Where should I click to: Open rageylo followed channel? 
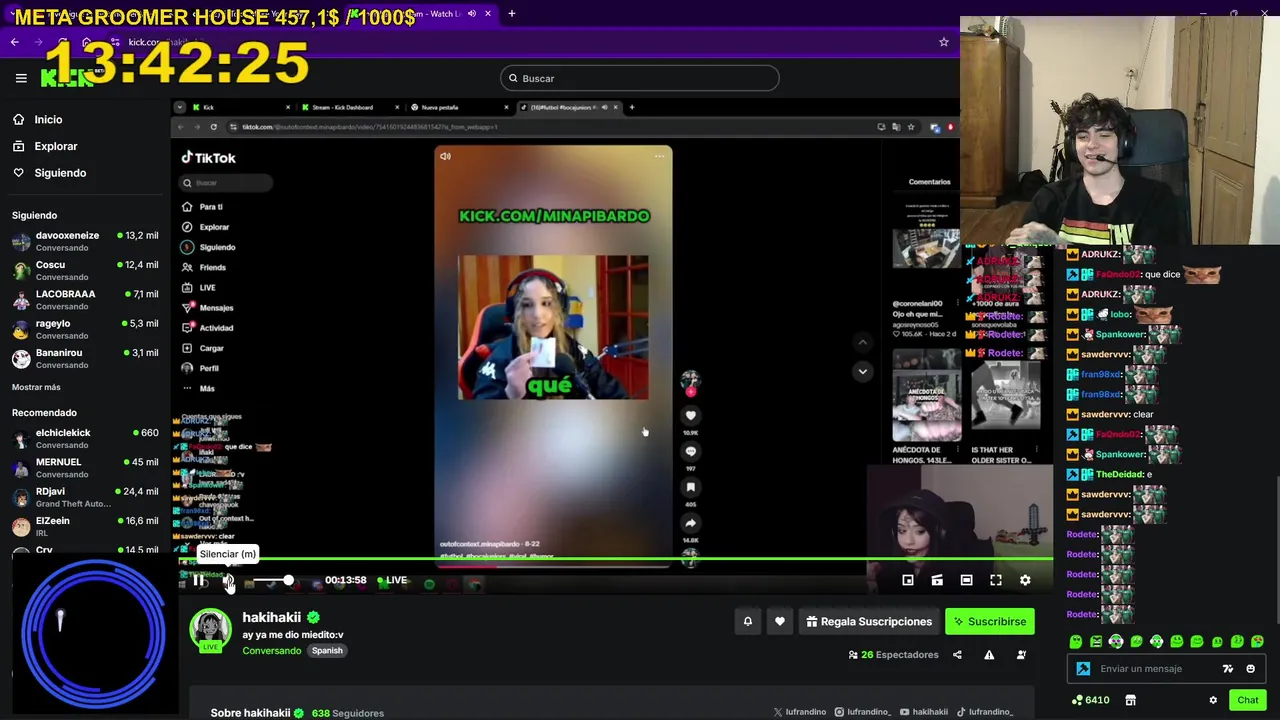tap(85, 329)
